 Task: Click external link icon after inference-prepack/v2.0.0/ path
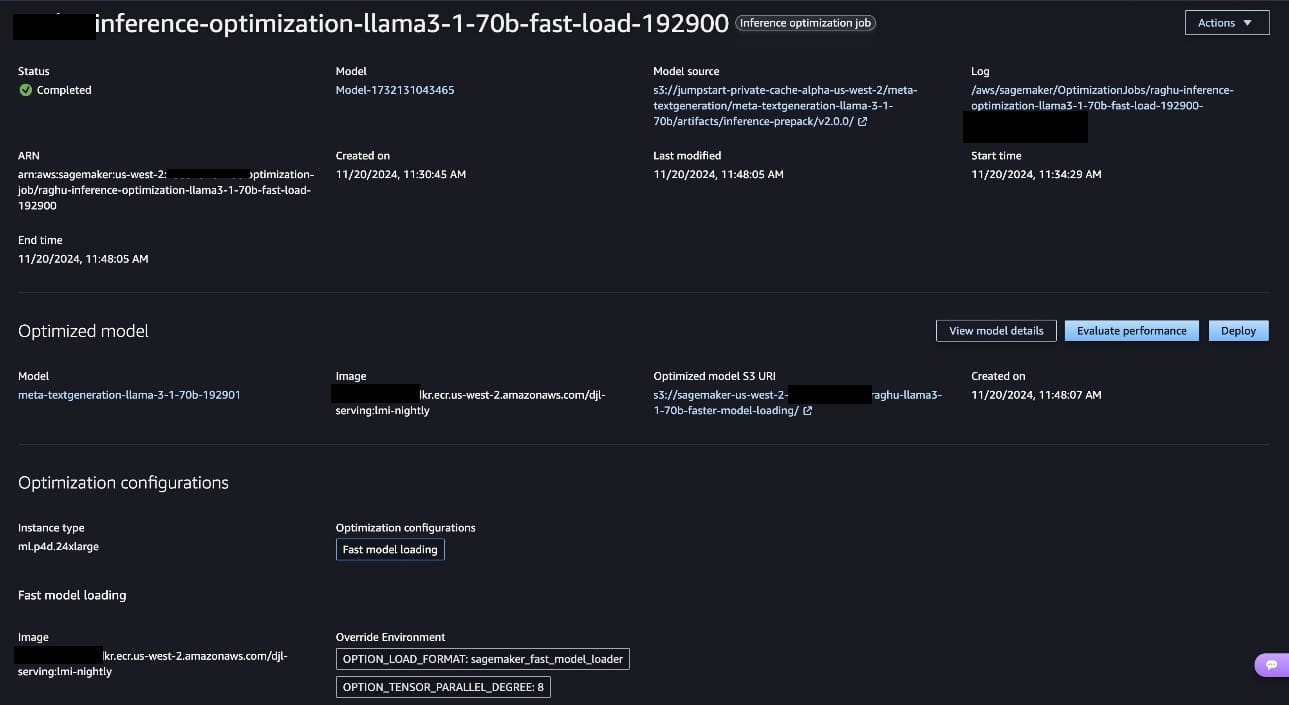[862, 122]
